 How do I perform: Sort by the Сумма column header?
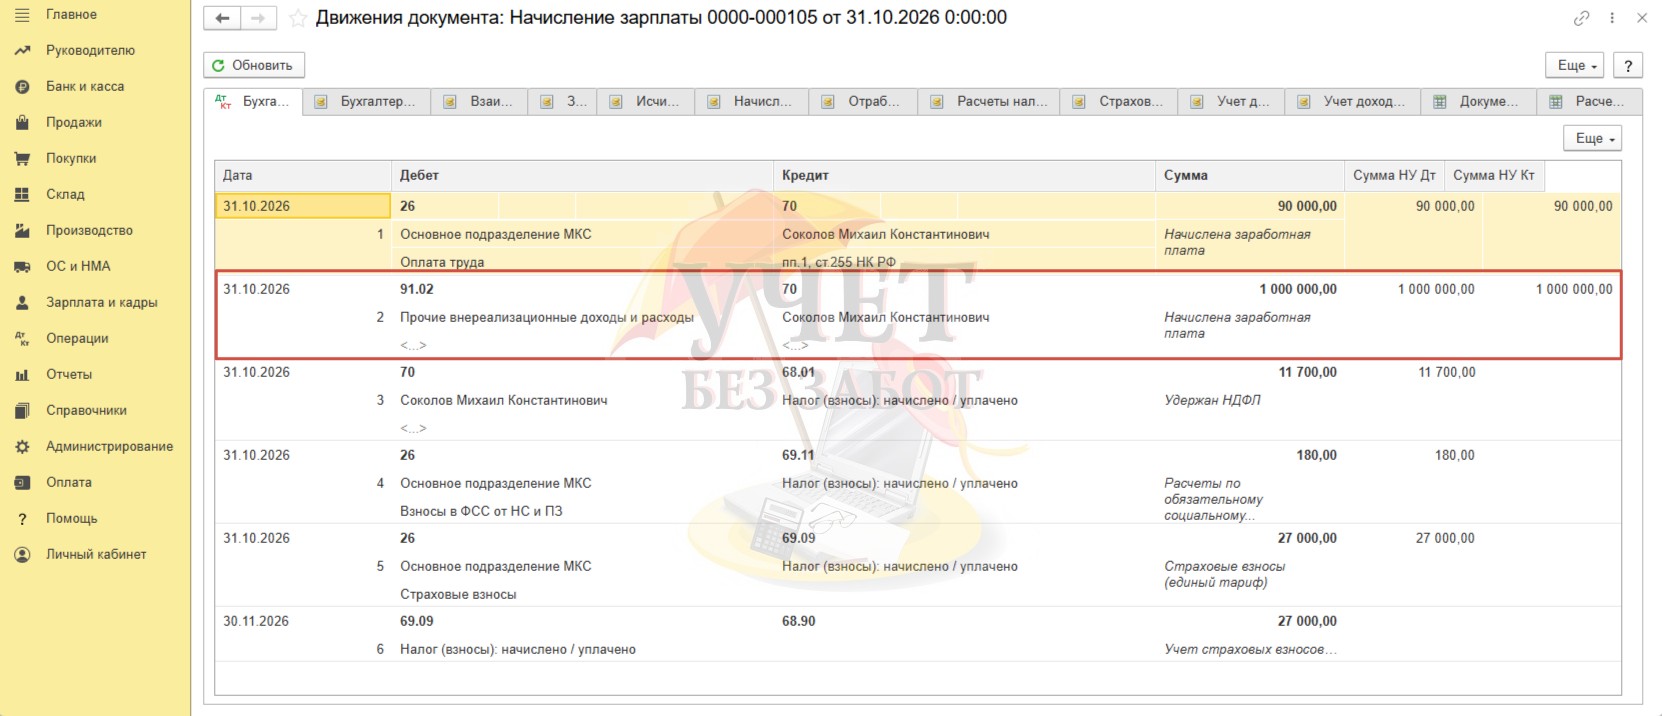click(x=1250, y=175)
